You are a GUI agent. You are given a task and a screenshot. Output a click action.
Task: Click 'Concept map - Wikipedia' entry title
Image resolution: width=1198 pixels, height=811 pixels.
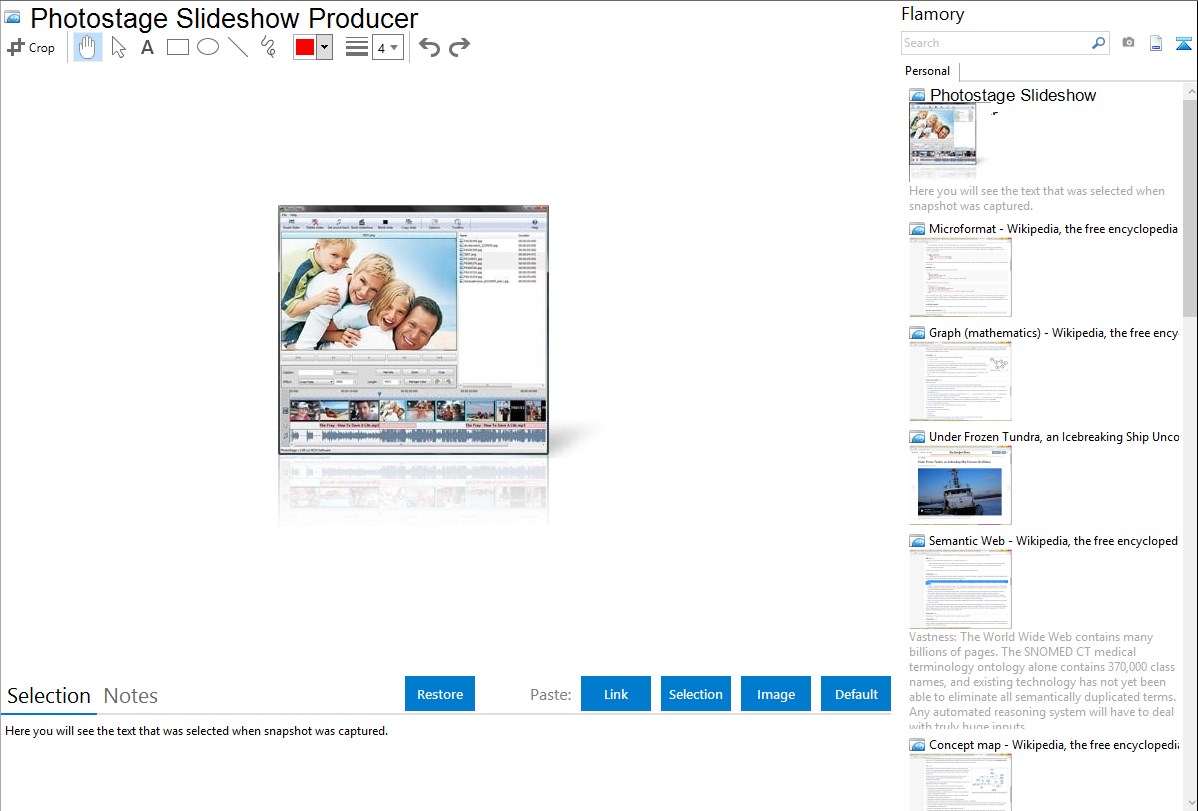[x=1053, y=744]
